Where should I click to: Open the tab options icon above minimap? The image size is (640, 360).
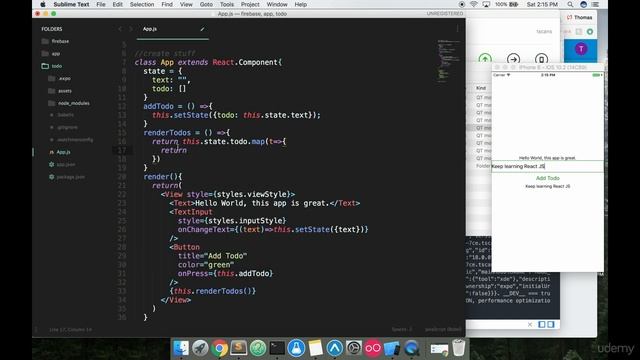[x=458, y=29]
